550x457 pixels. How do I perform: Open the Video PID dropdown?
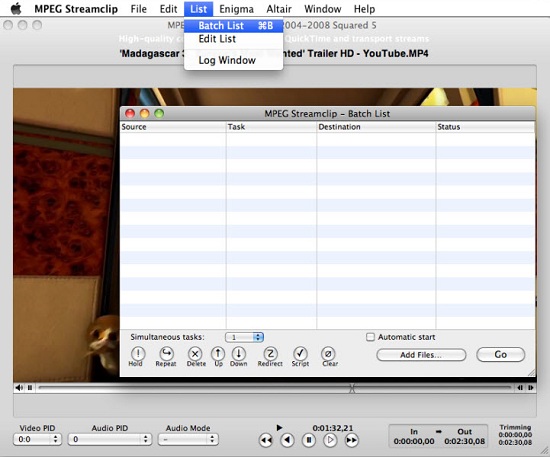(x=38, y=439)
